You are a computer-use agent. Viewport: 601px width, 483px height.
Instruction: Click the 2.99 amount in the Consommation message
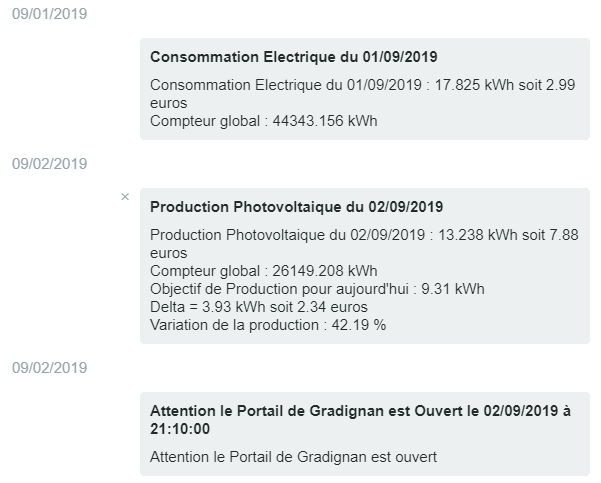(561, 85)
